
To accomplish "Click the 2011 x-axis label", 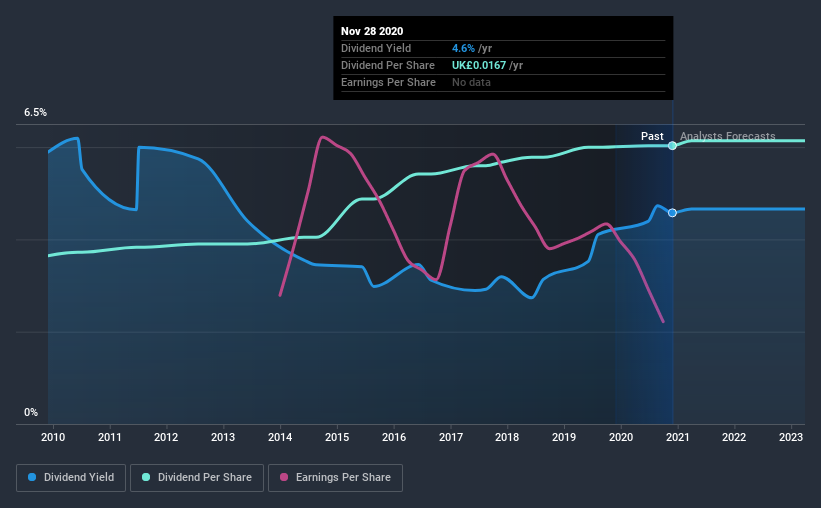I will click(109, 437).
